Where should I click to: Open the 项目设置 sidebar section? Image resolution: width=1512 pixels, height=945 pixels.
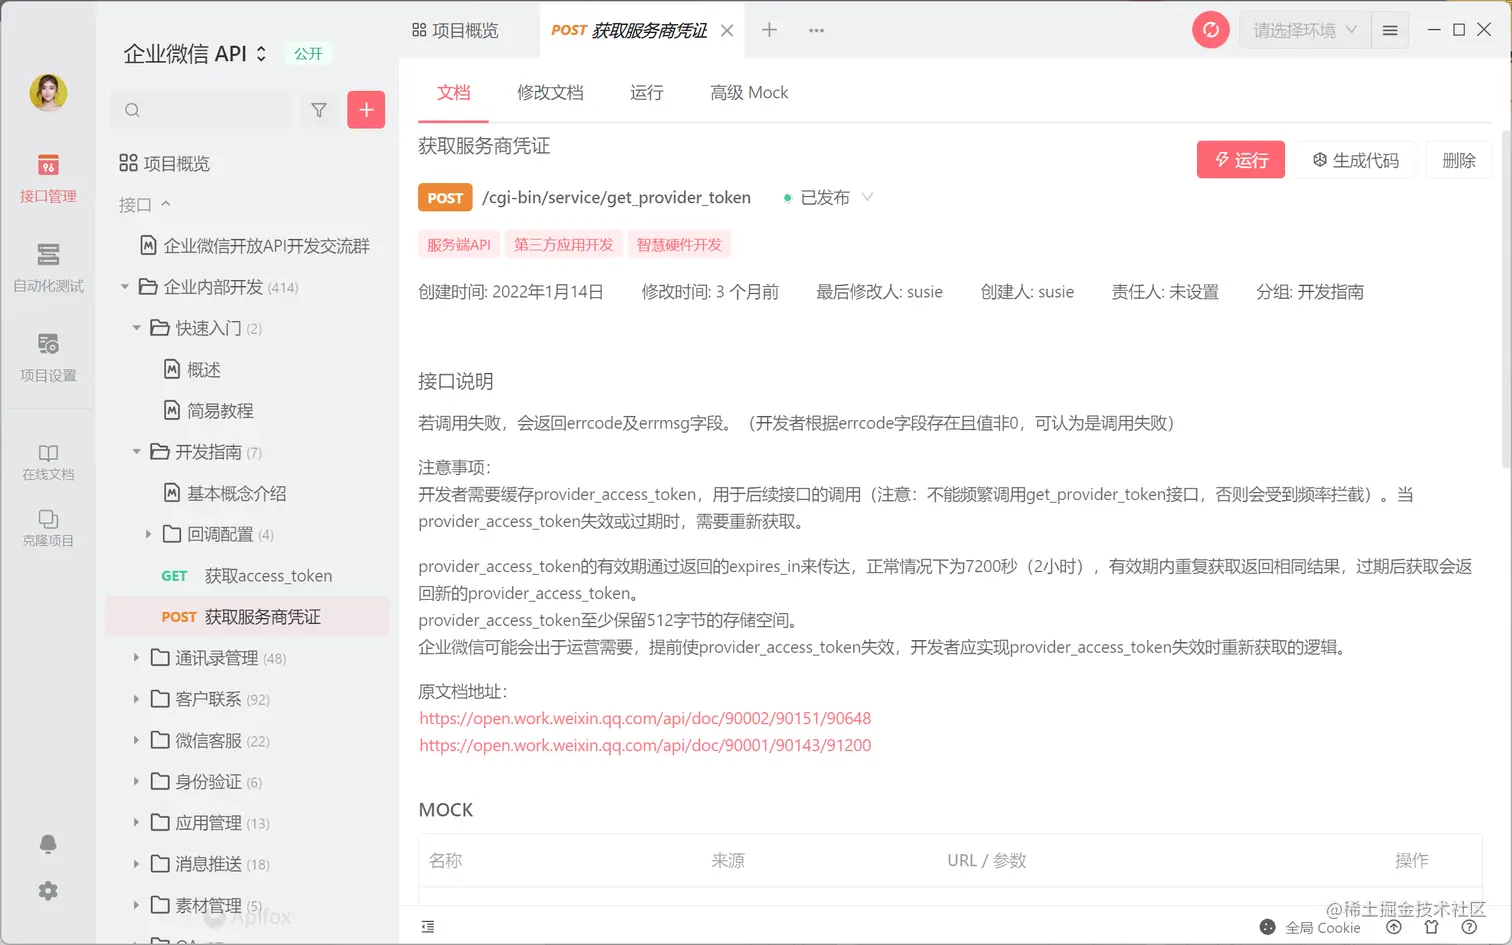coord(48,357)
